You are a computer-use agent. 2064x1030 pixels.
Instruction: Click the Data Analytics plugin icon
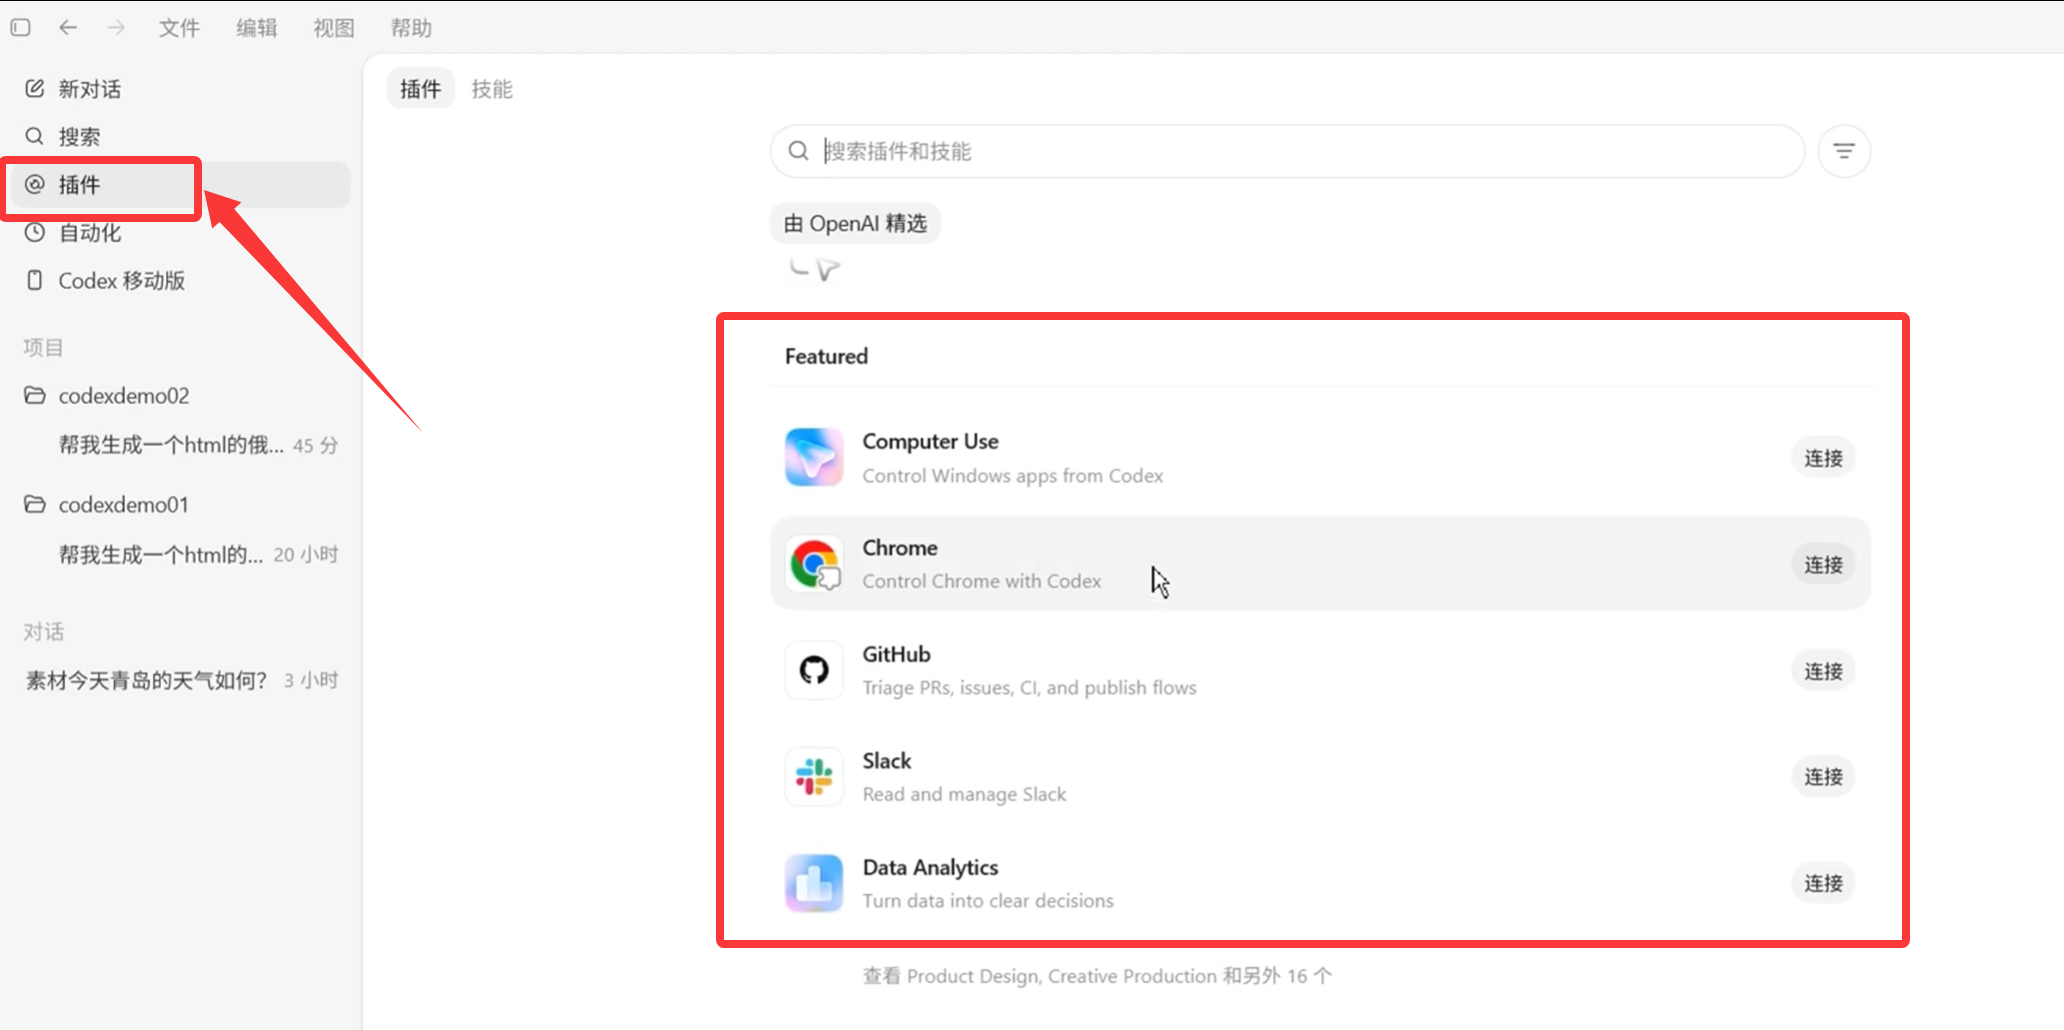(814, 883)
